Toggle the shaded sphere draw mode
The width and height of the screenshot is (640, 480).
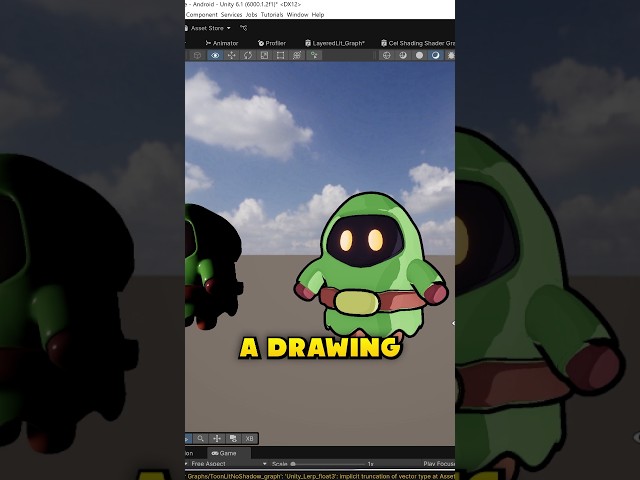pyautogui.click(x=436, y=56)
